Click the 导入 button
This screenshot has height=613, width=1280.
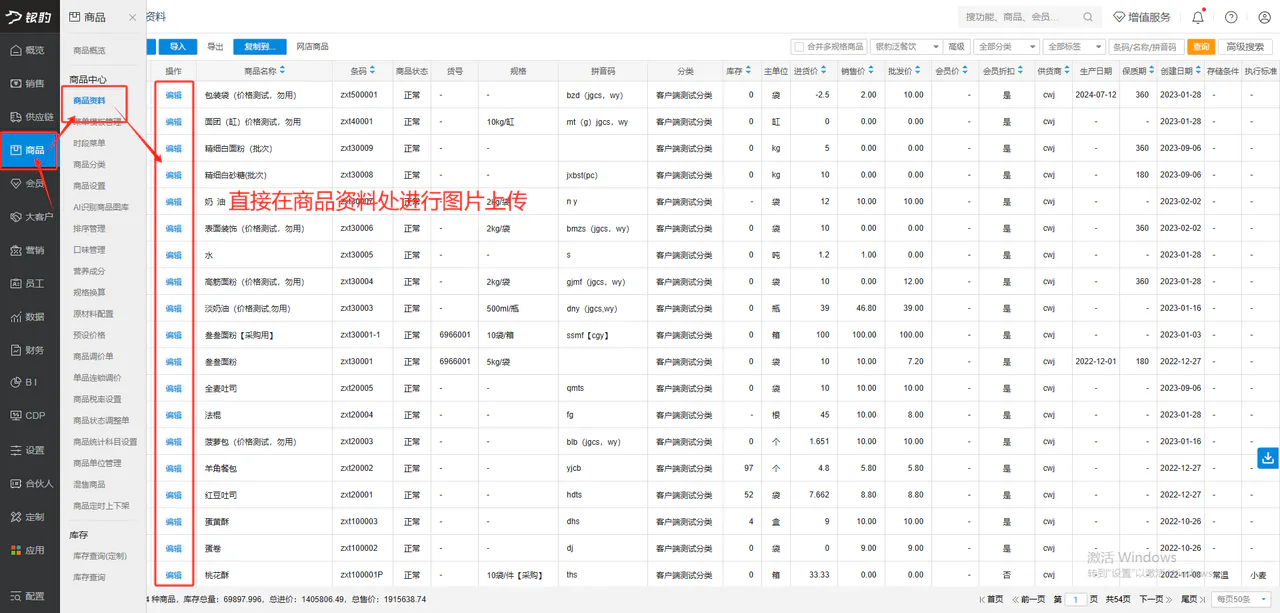178,47
